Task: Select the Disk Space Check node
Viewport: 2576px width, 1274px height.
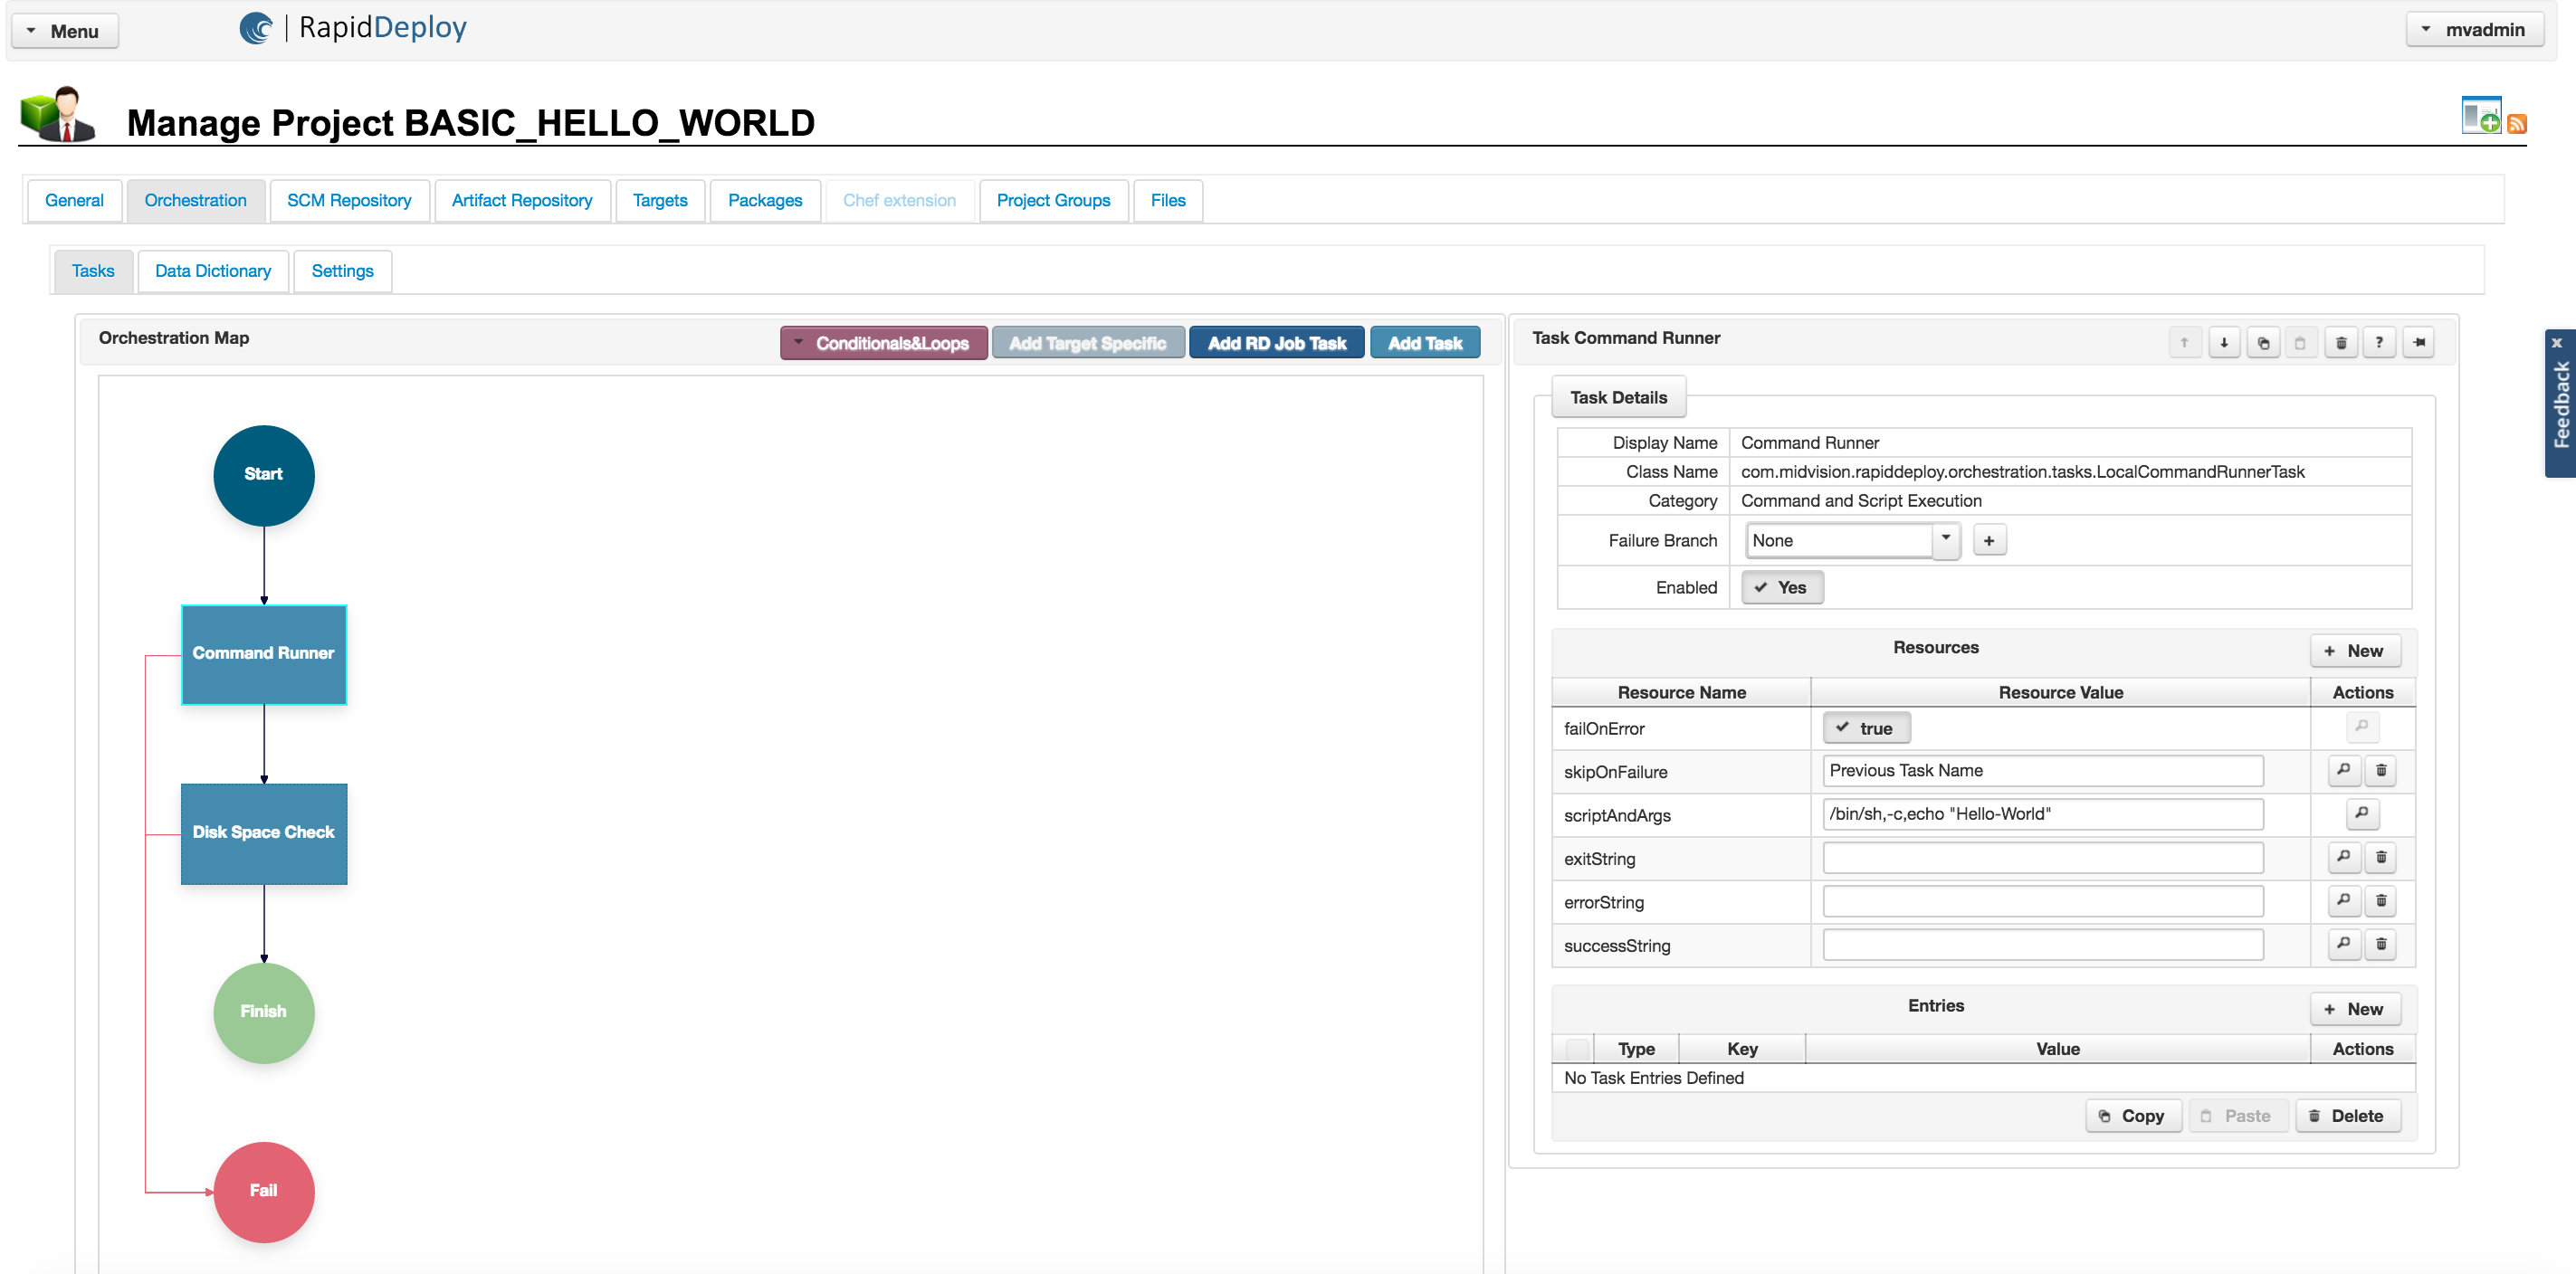Action: [264, 833]
